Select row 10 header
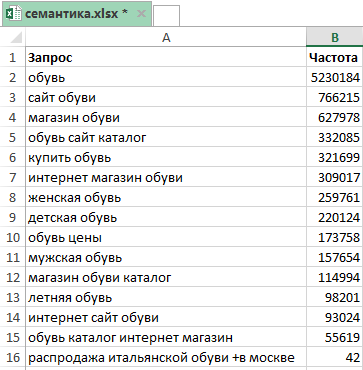Viewport: 363px width, 370px height. click(x=12, y=237)
